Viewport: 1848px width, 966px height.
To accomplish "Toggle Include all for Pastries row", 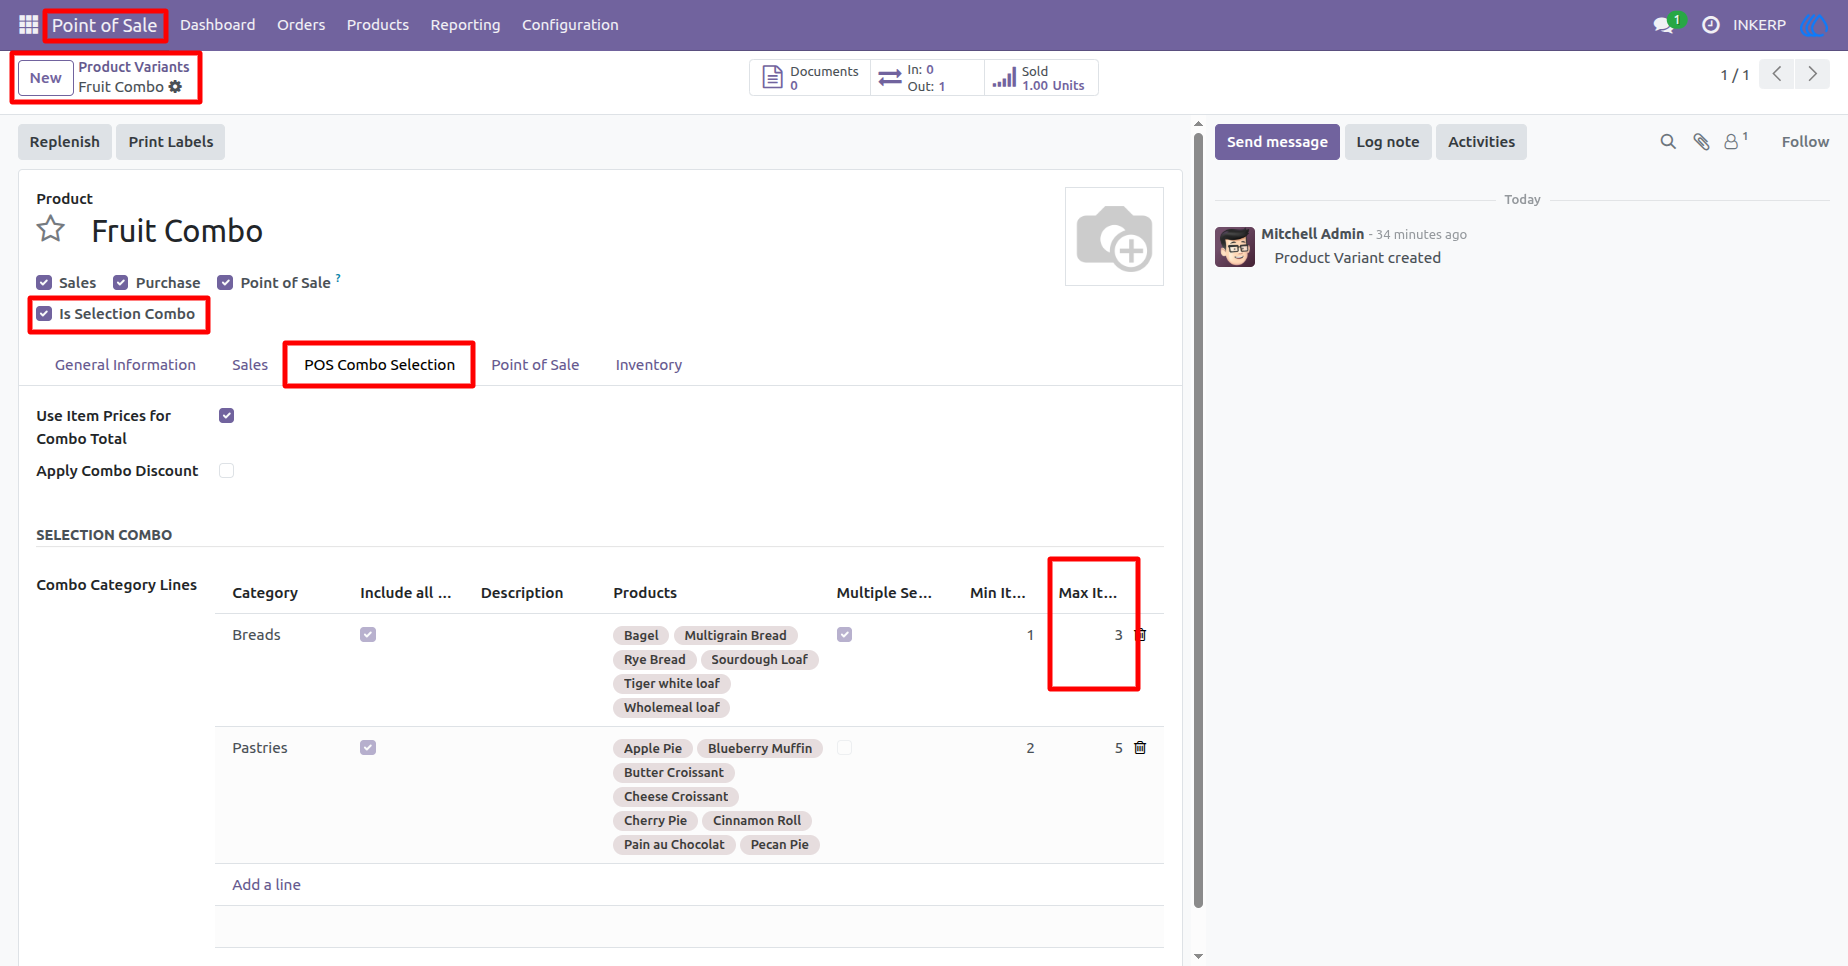I will (368, 748).
